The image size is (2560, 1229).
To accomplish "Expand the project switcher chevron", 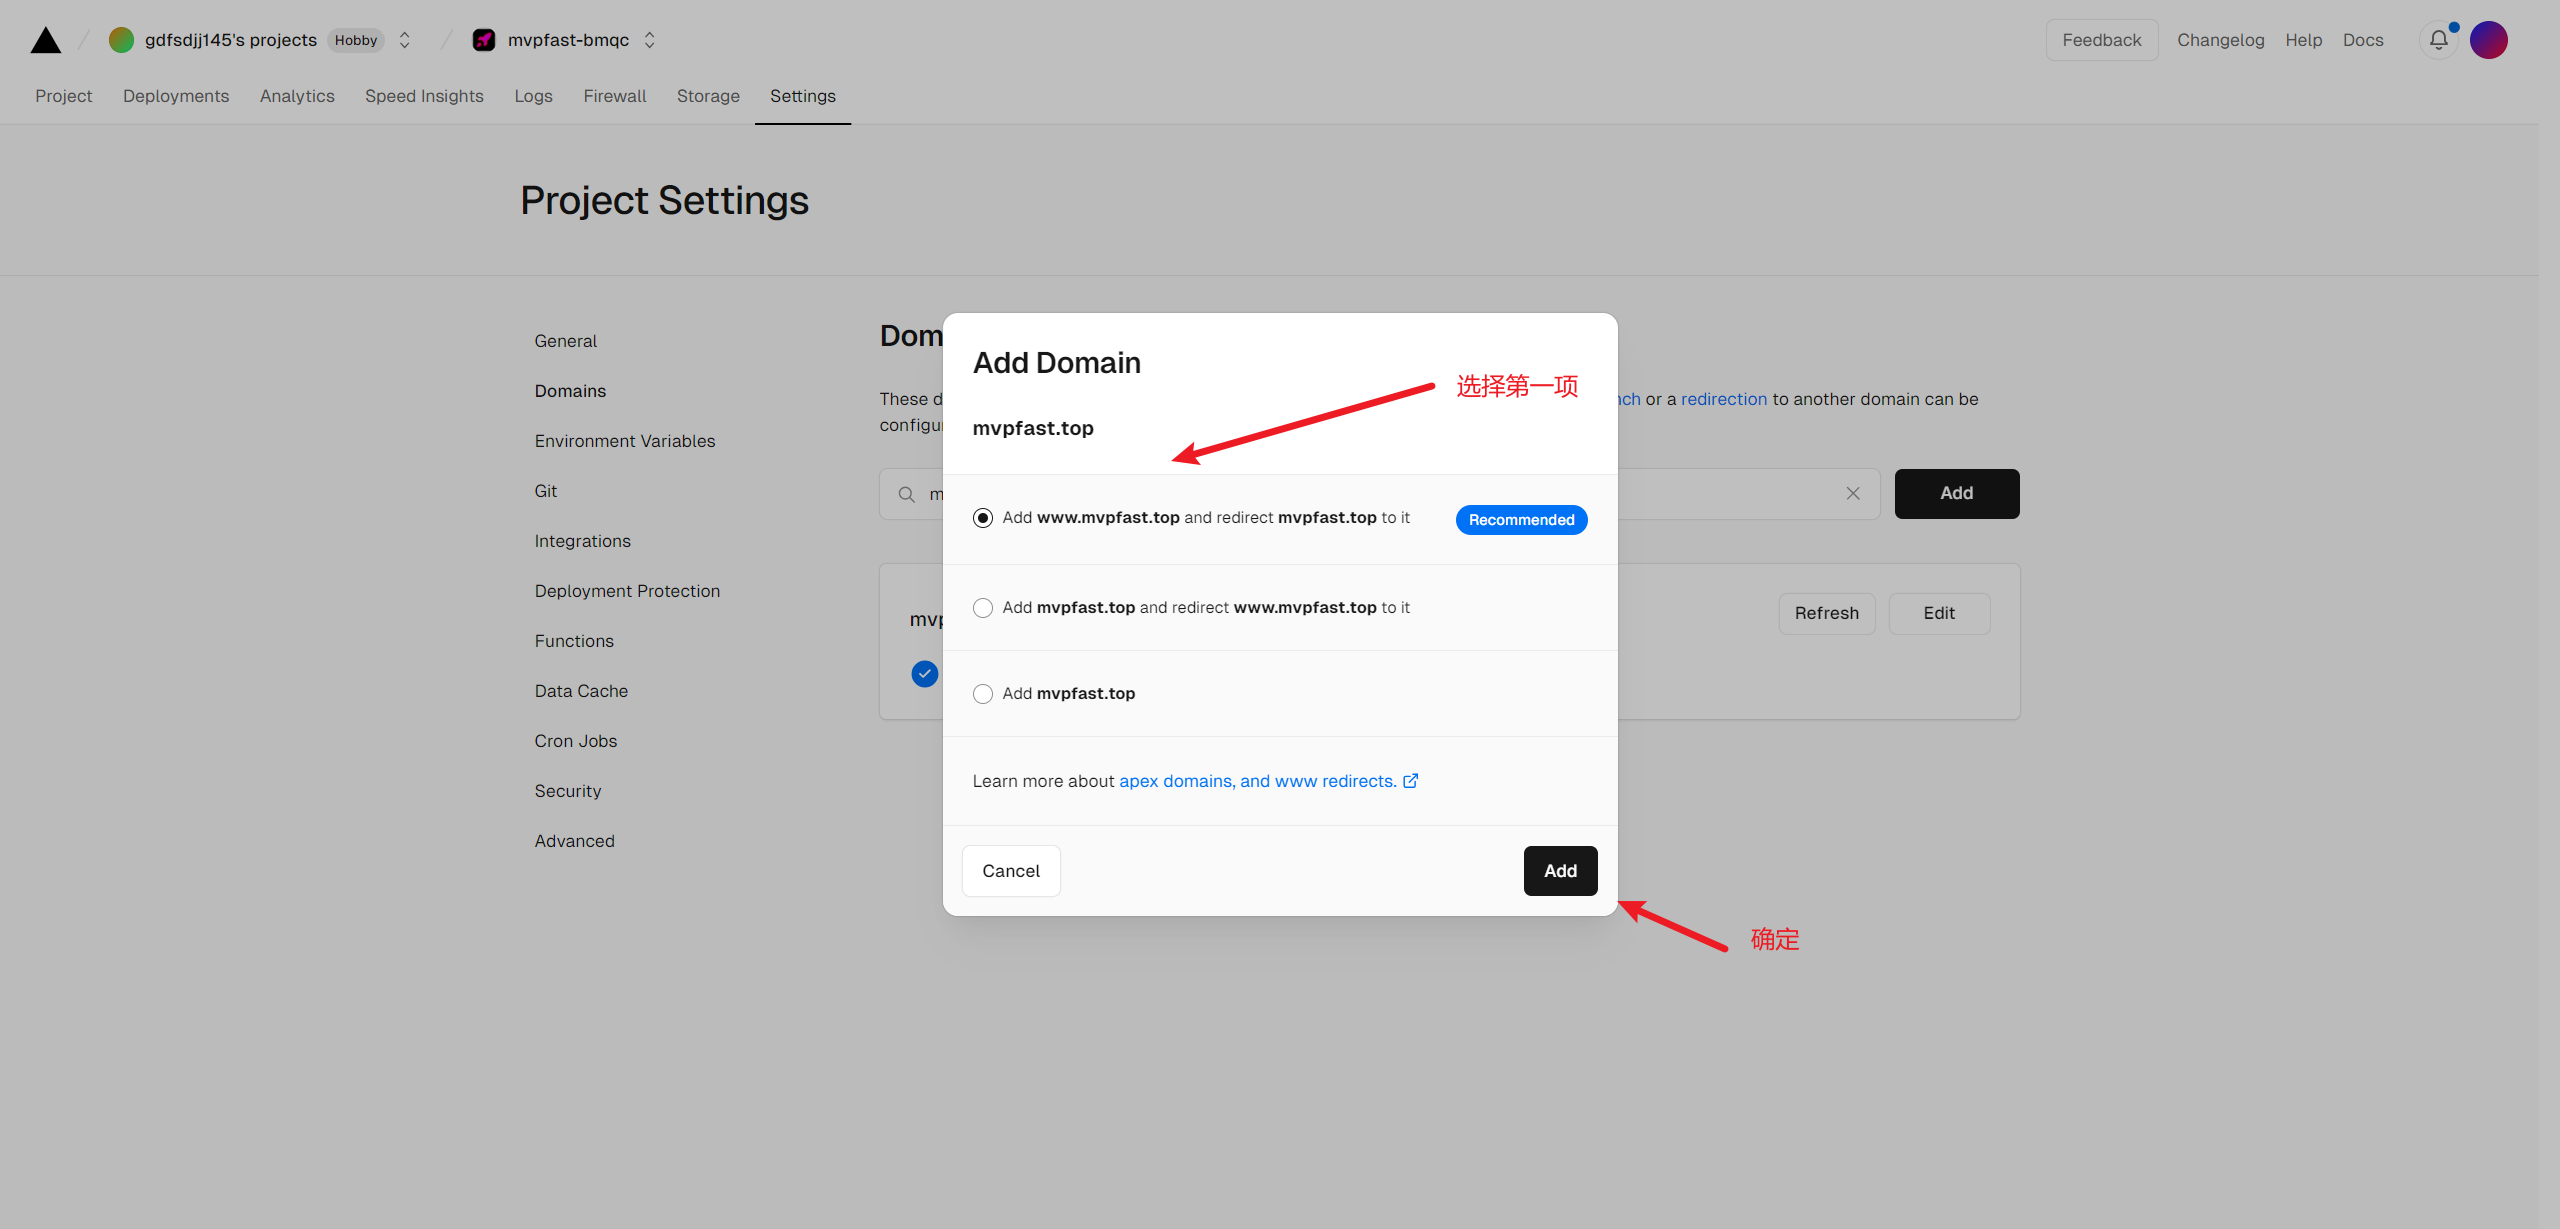I will coord(650,40).
